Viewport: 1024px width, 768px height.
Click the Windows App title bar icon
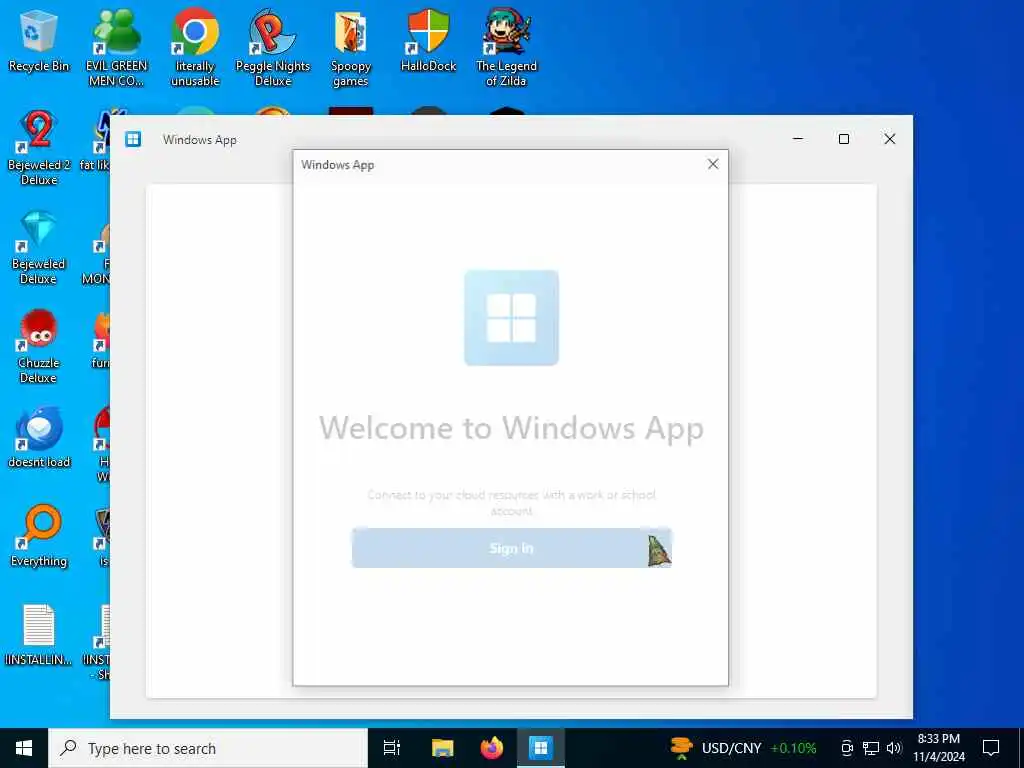[133, 139]
